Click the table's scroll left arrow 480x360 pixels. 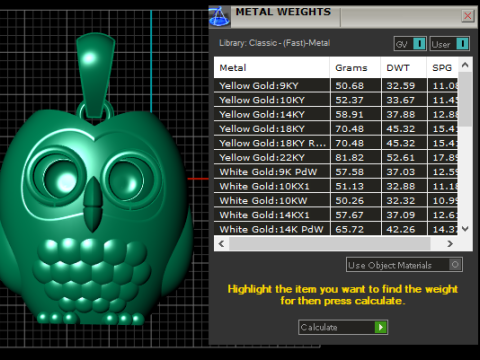click(221, 244)
